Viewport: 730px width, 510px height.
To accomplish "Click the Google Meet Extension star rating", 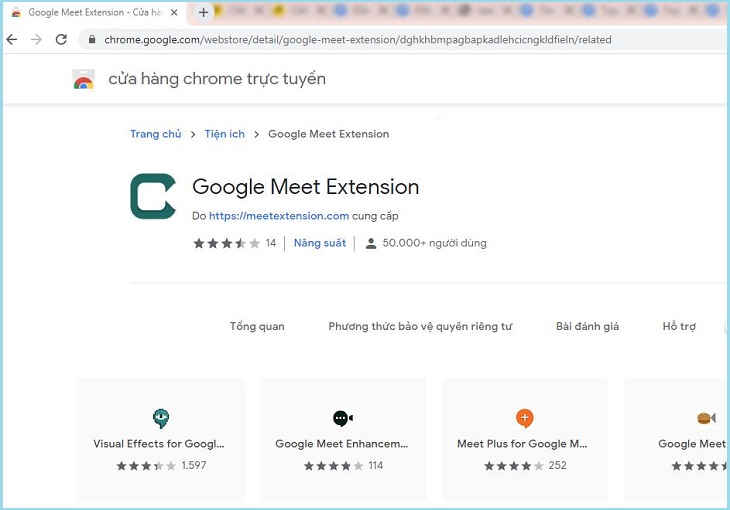I will [226, 243].
